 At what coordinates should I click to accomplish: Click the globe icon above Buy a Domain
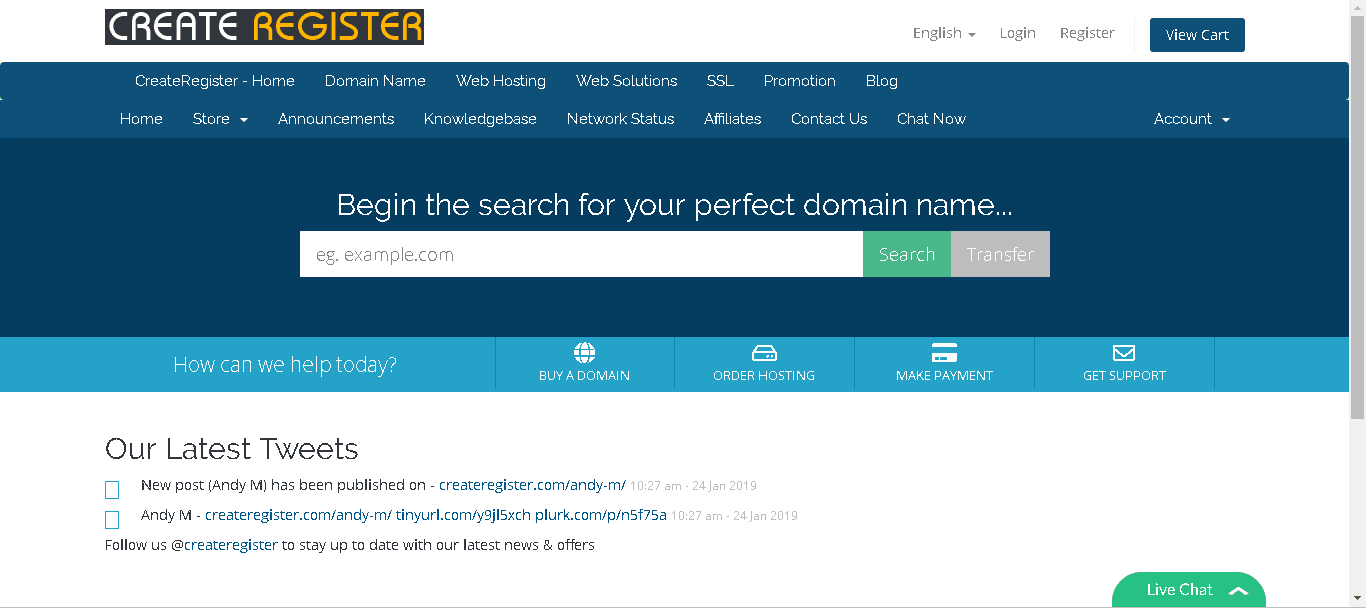coord(584,353)
